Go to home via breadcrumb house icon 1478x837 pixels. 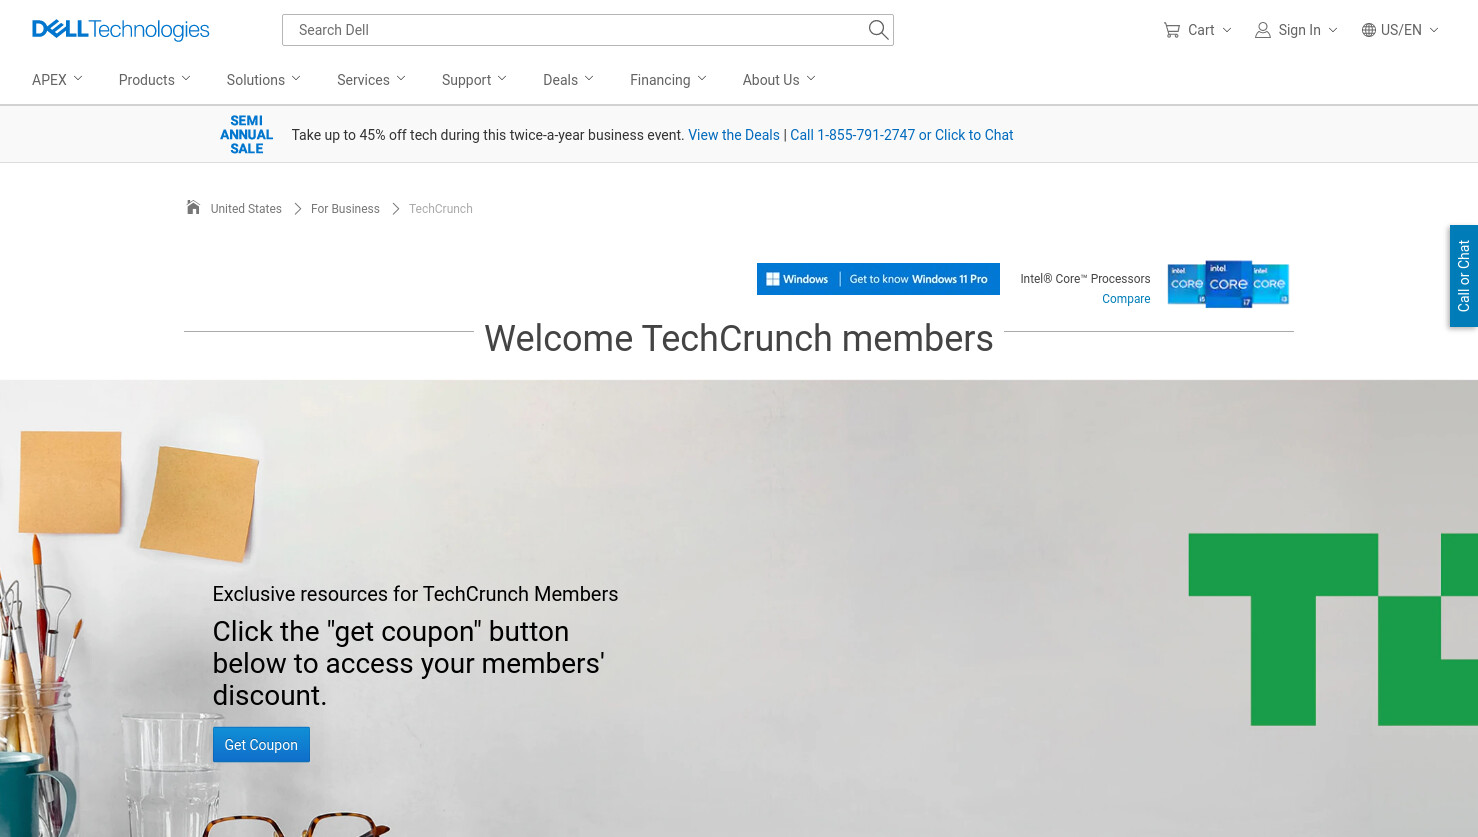193,207
